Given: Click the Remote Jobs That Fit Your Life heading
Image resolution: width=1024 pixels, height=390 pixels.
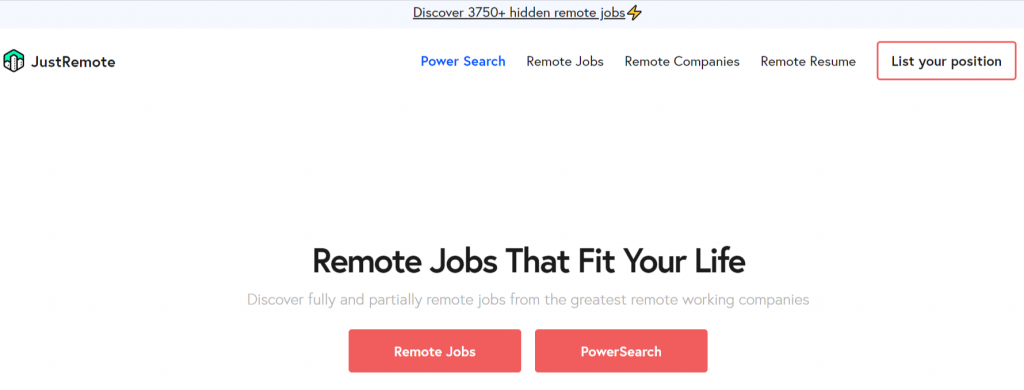Looking at the screenshot, I should [x=528, y=261].
